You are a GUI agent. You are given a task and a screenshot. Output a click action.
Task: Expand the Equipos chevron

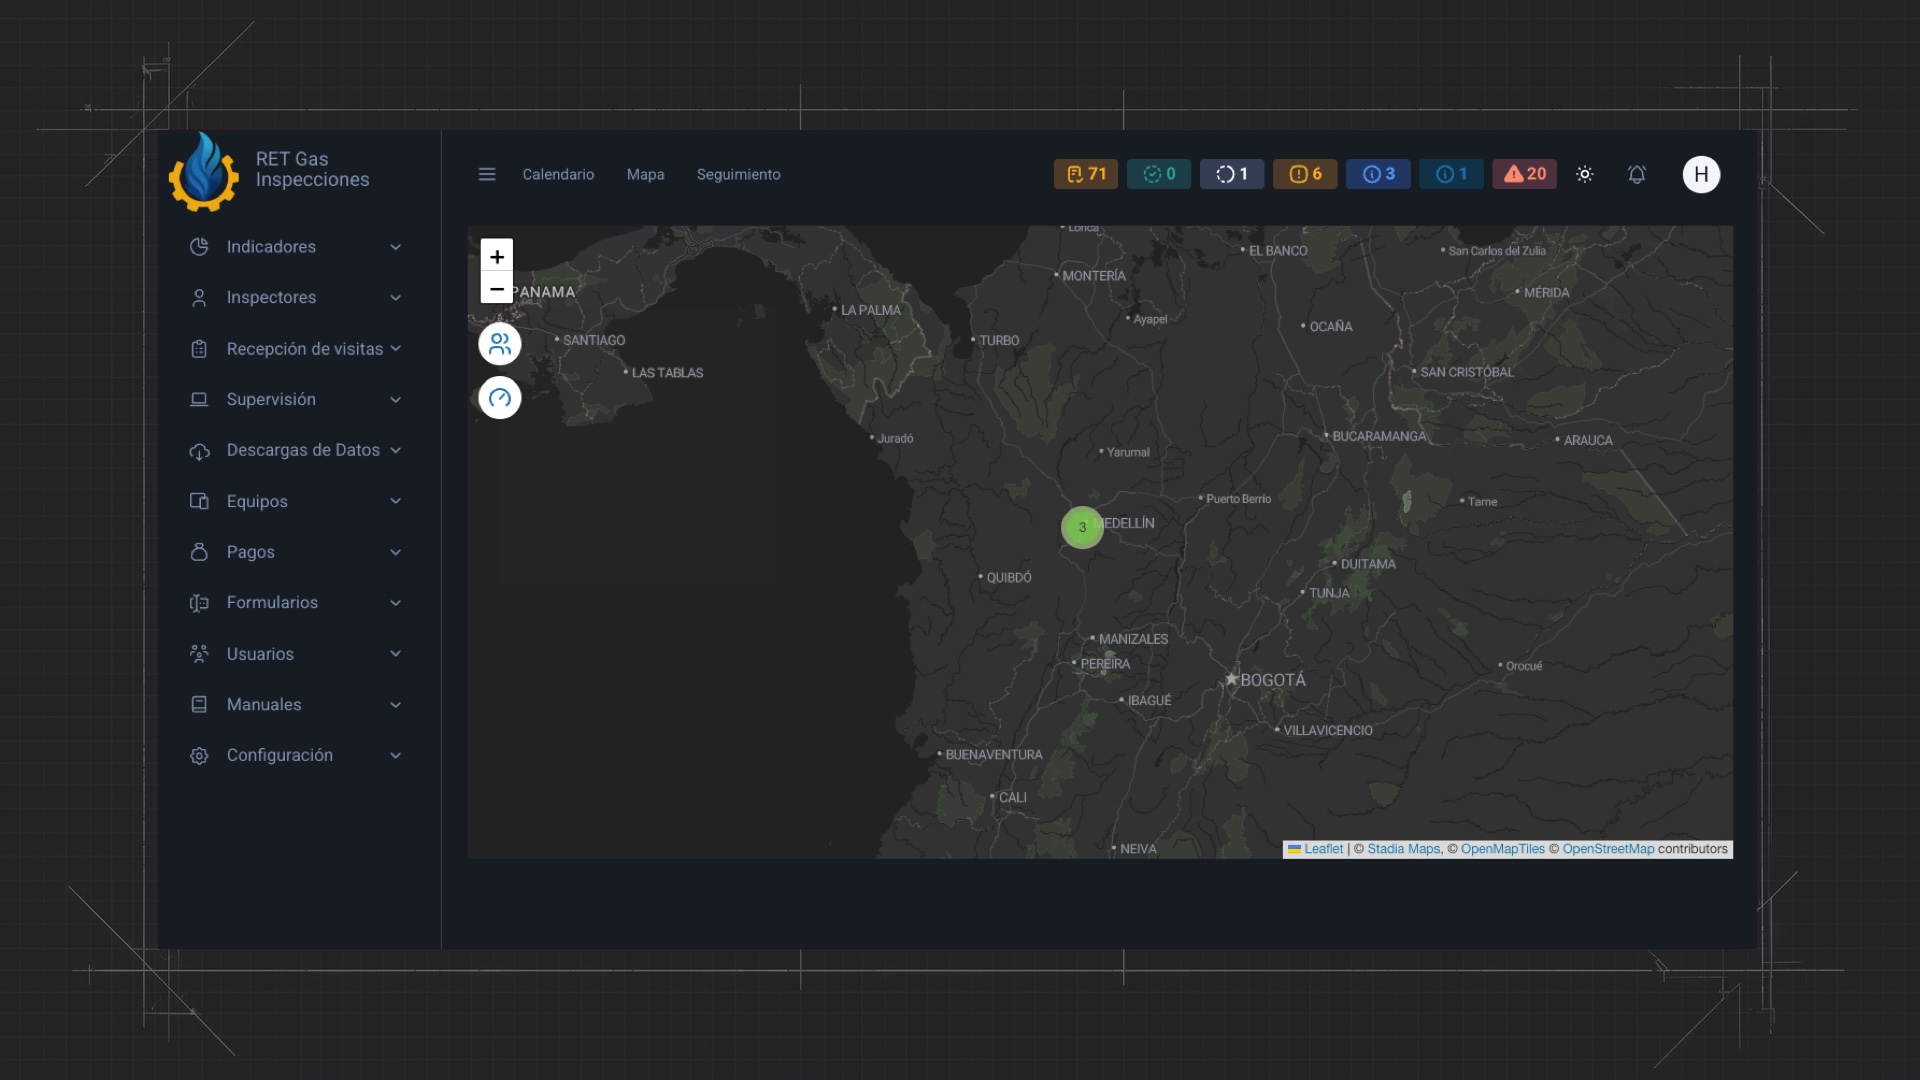pyautogui.click(x=396, y=501)
